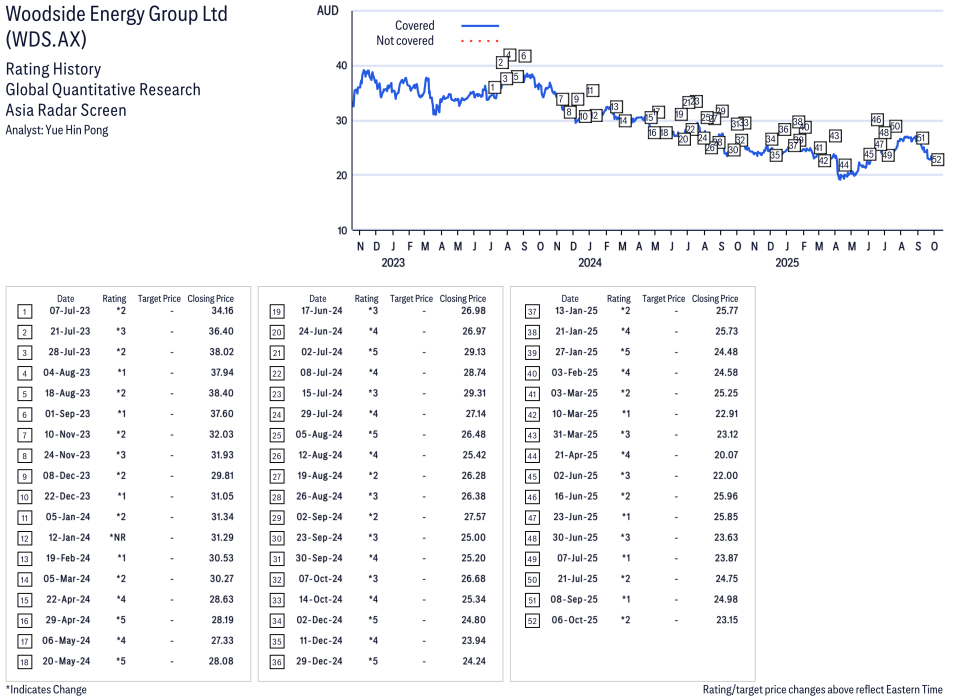Click the Woodside Energy Group Ltd title
954x696 pixels.
pos(116,15)
